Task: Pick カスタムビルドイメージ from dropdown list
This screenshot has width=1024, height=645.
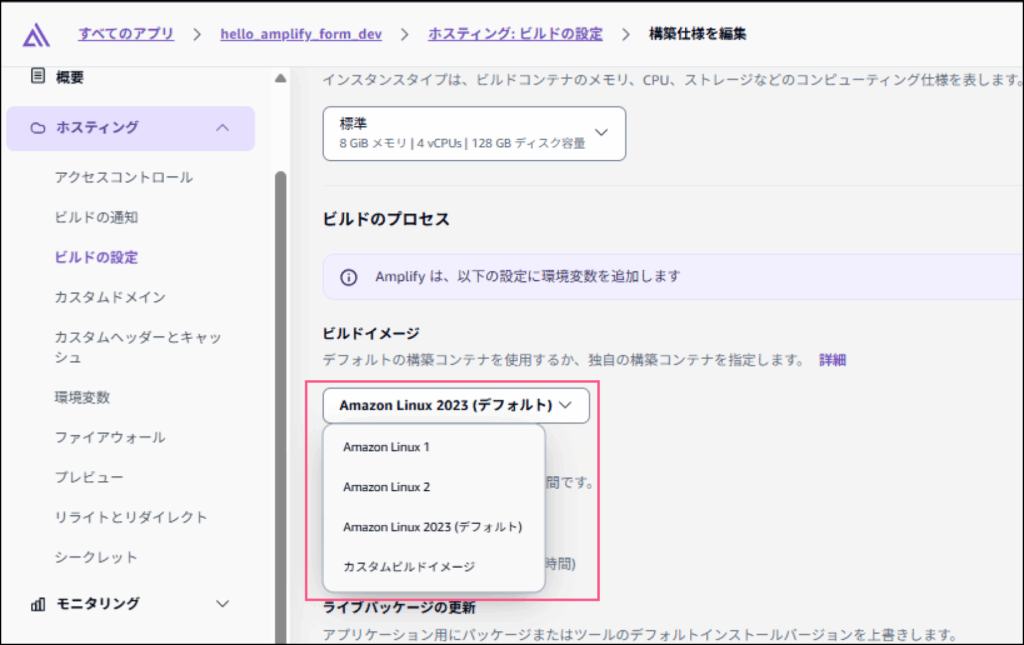Action: tap(408, 567)
